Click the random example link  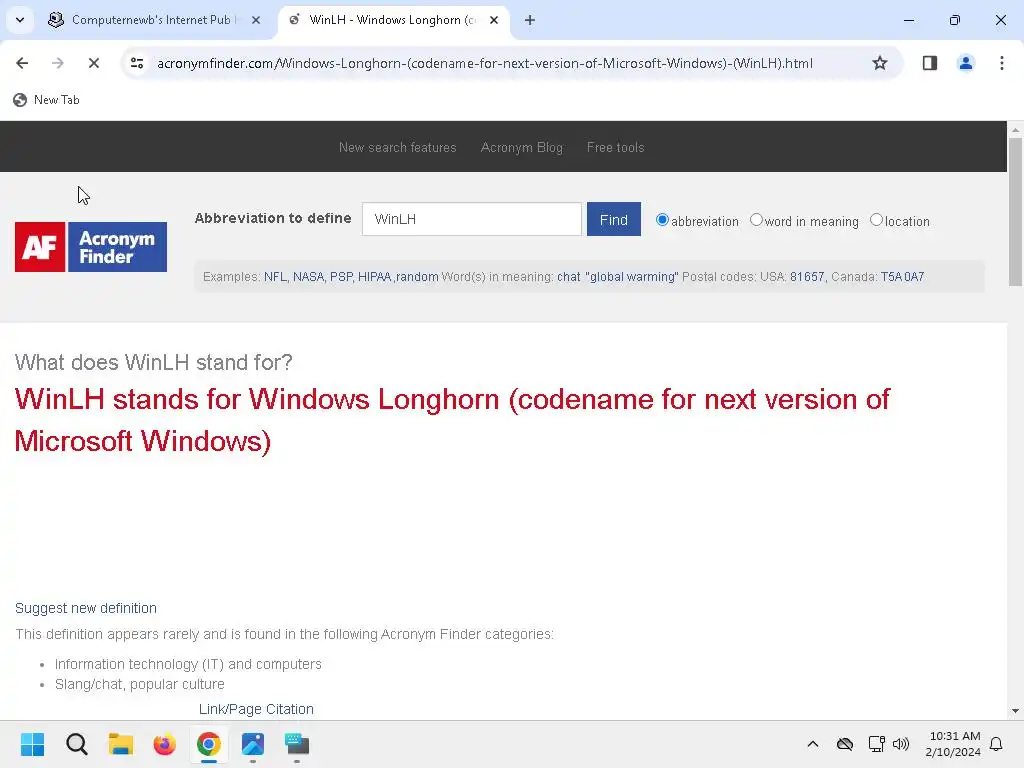click(417, 277)
